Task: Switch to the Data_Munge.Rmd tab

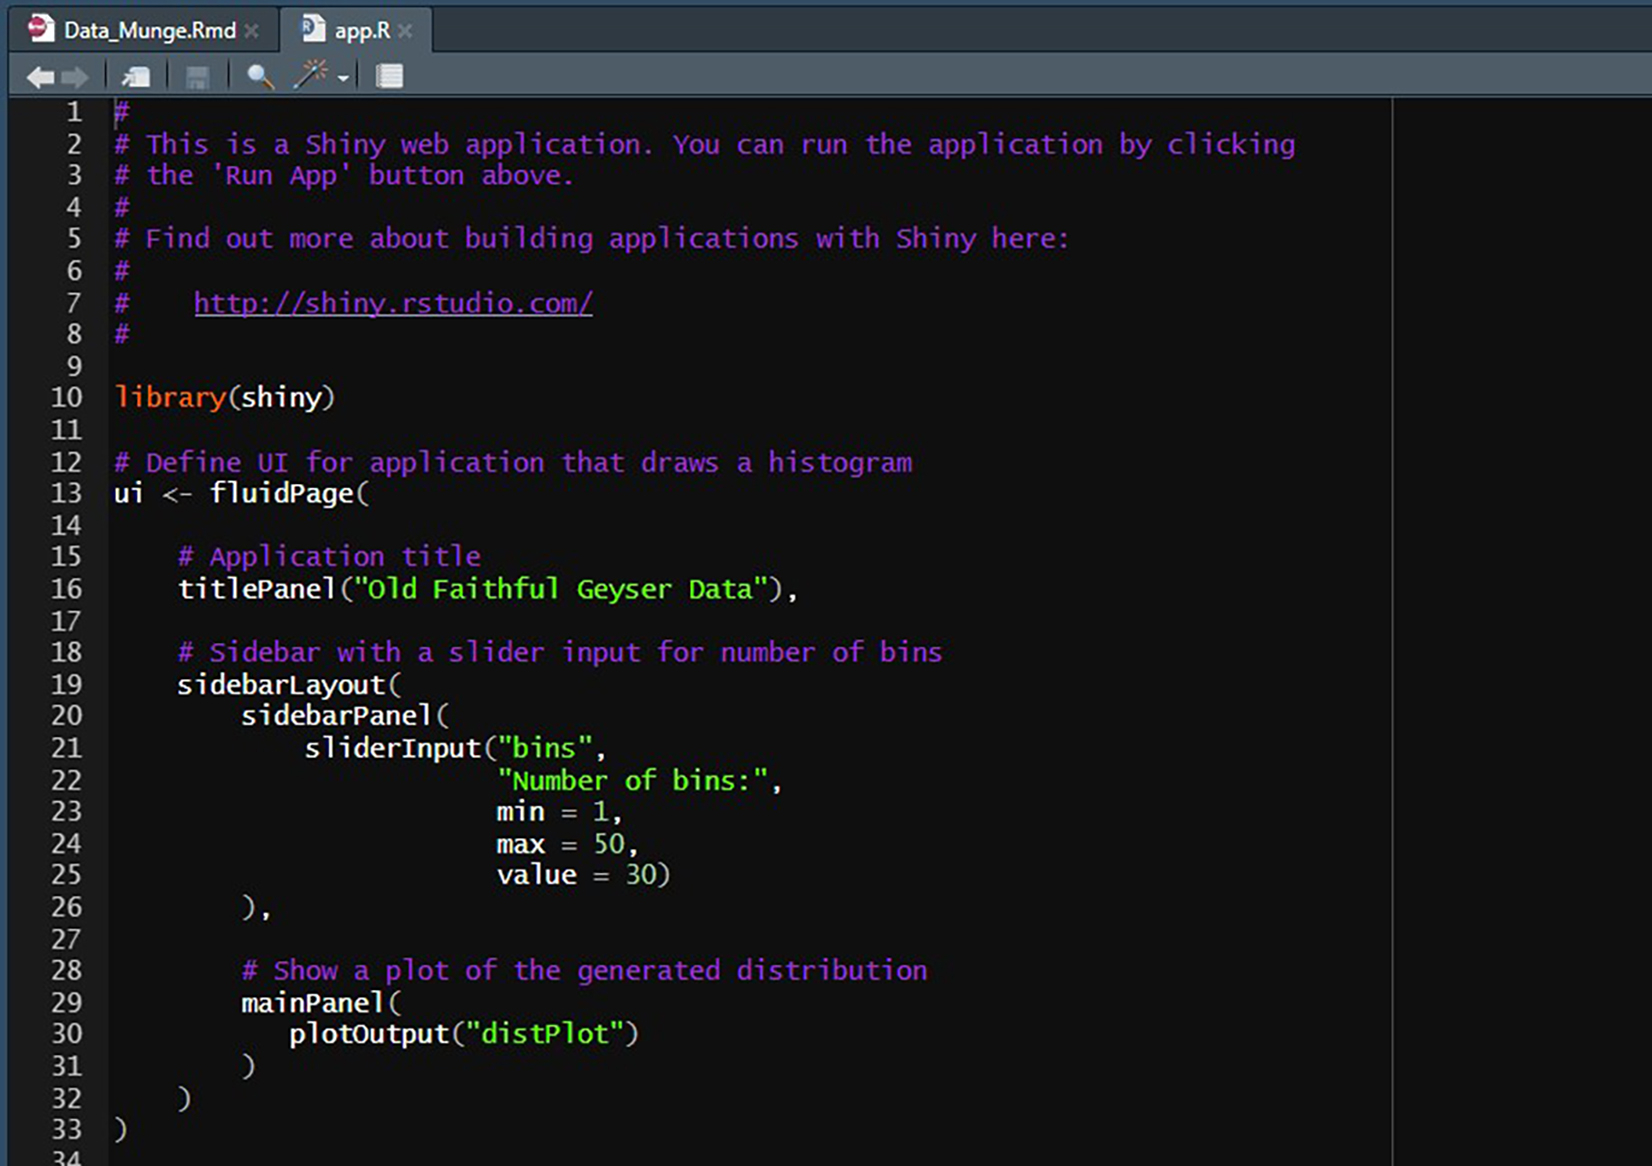Action: point(148,31)
